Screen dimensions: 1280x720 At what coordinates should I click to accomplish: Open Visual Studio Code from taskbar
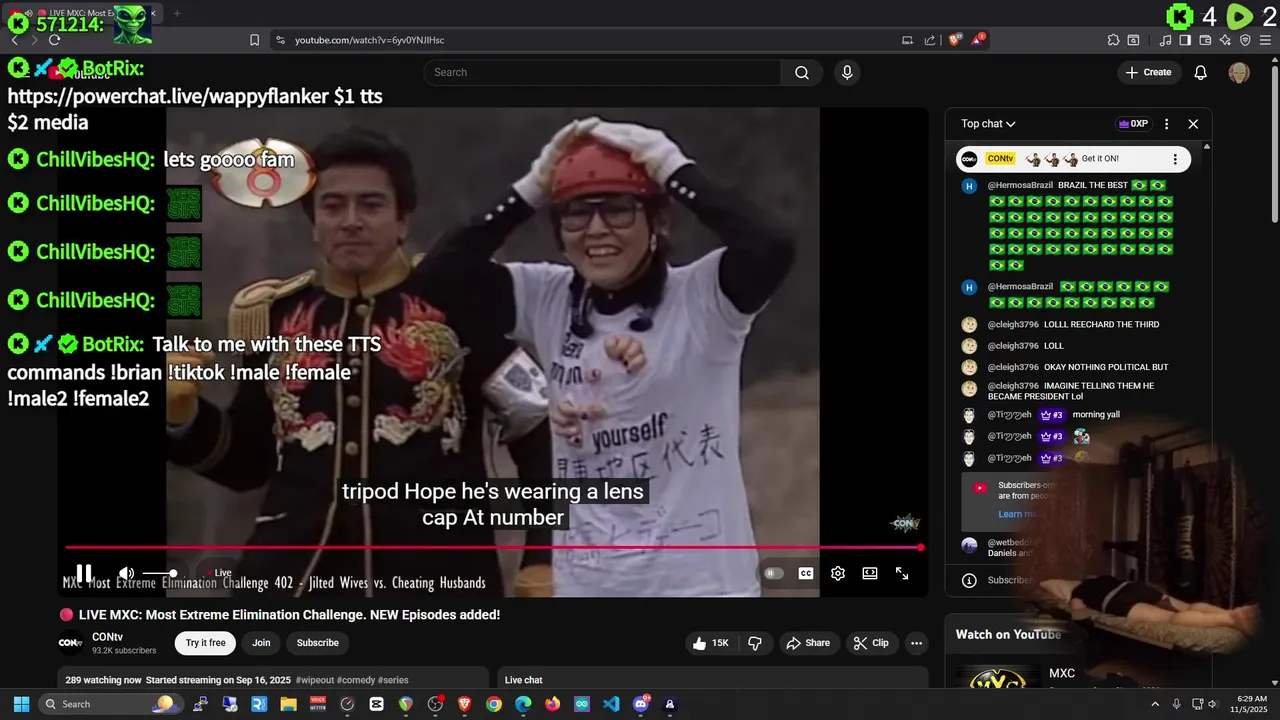(611, 704)
